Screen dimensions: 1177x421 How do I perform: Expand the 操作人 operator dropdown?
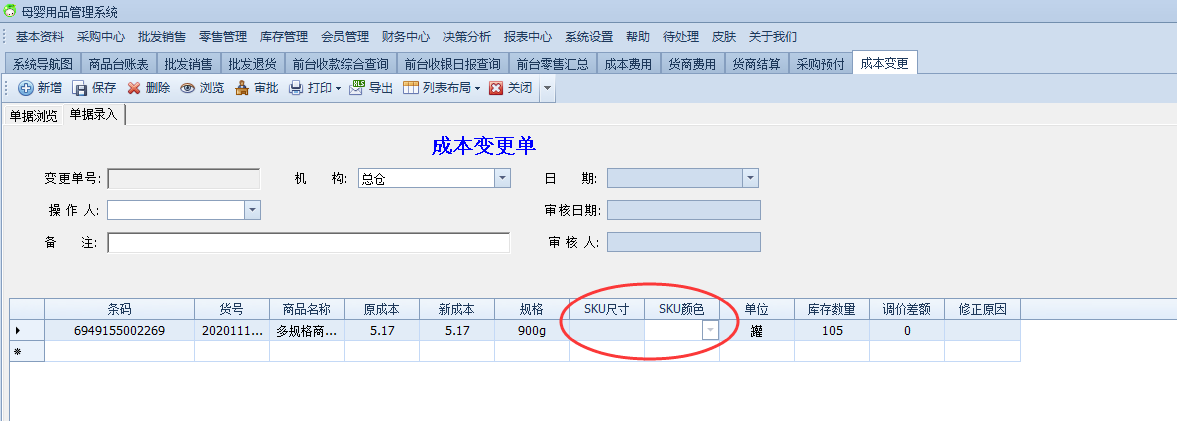252,210
